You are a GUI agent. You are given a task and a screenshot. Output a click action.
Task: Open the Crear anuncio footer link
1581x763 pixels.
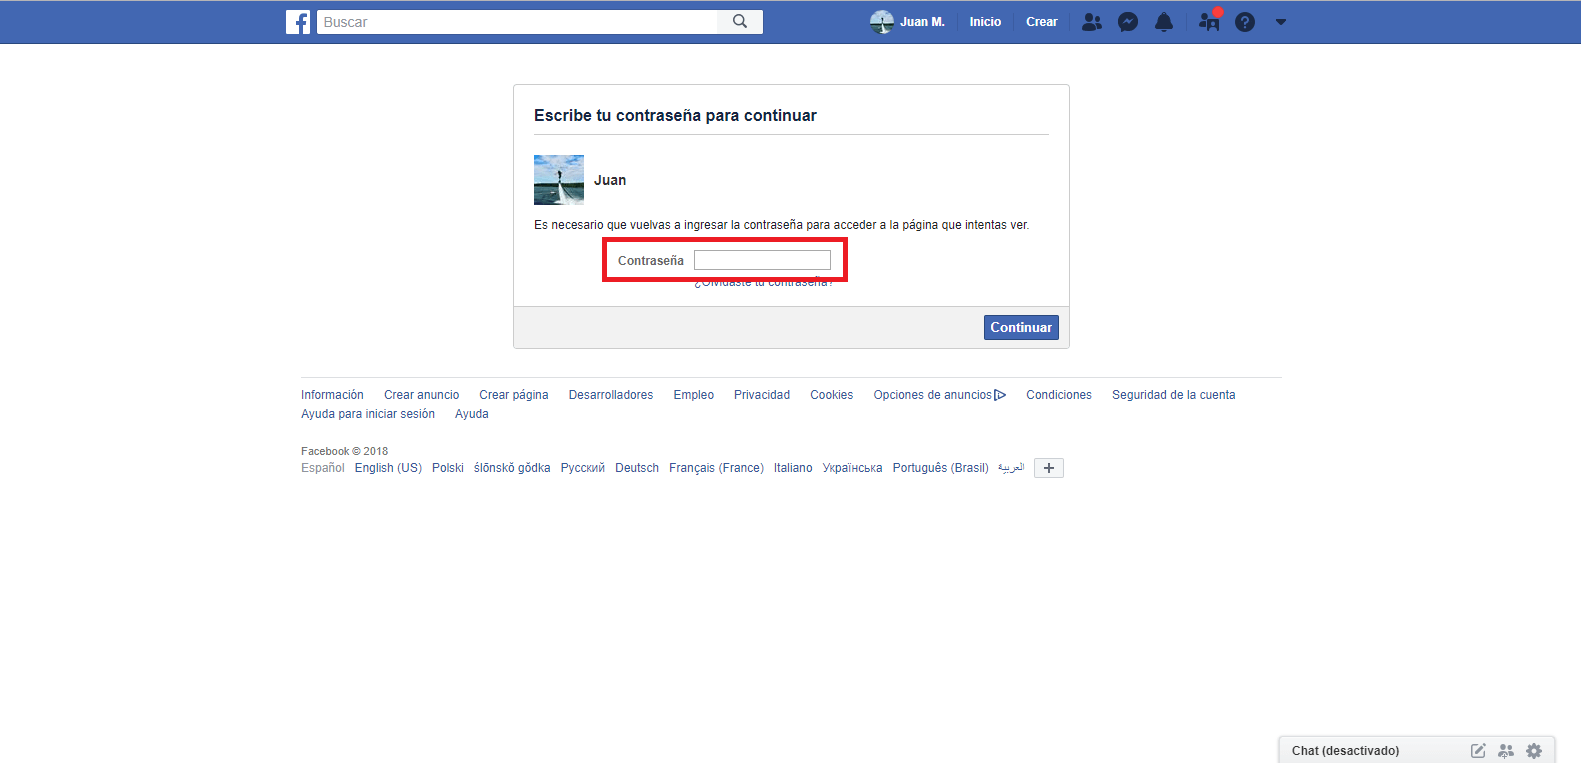pyautogui.click(x=422, y=395)
